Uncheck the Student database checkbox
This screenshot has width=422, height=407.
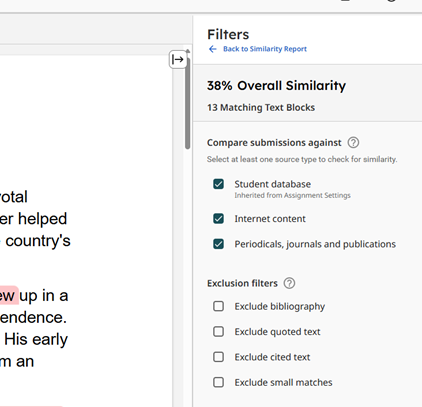tap(219, 184)
